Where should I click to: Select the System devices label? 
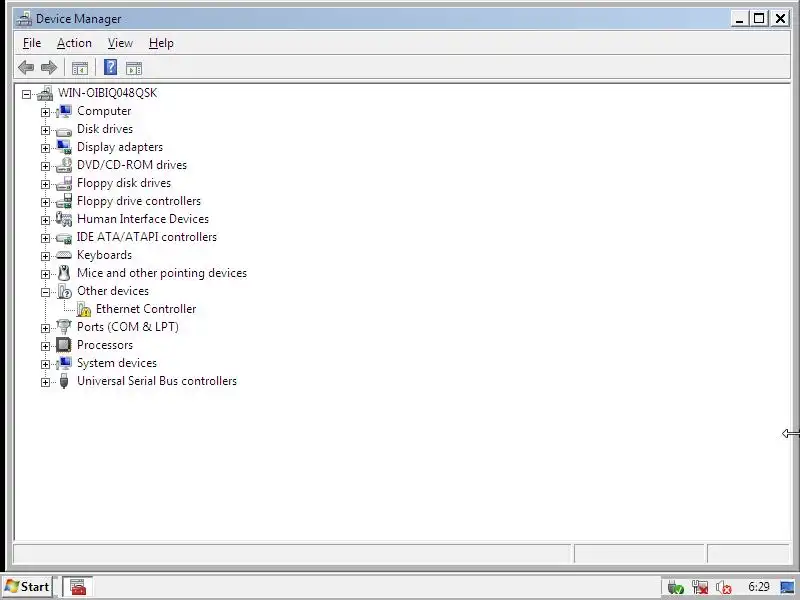(117, 363)
